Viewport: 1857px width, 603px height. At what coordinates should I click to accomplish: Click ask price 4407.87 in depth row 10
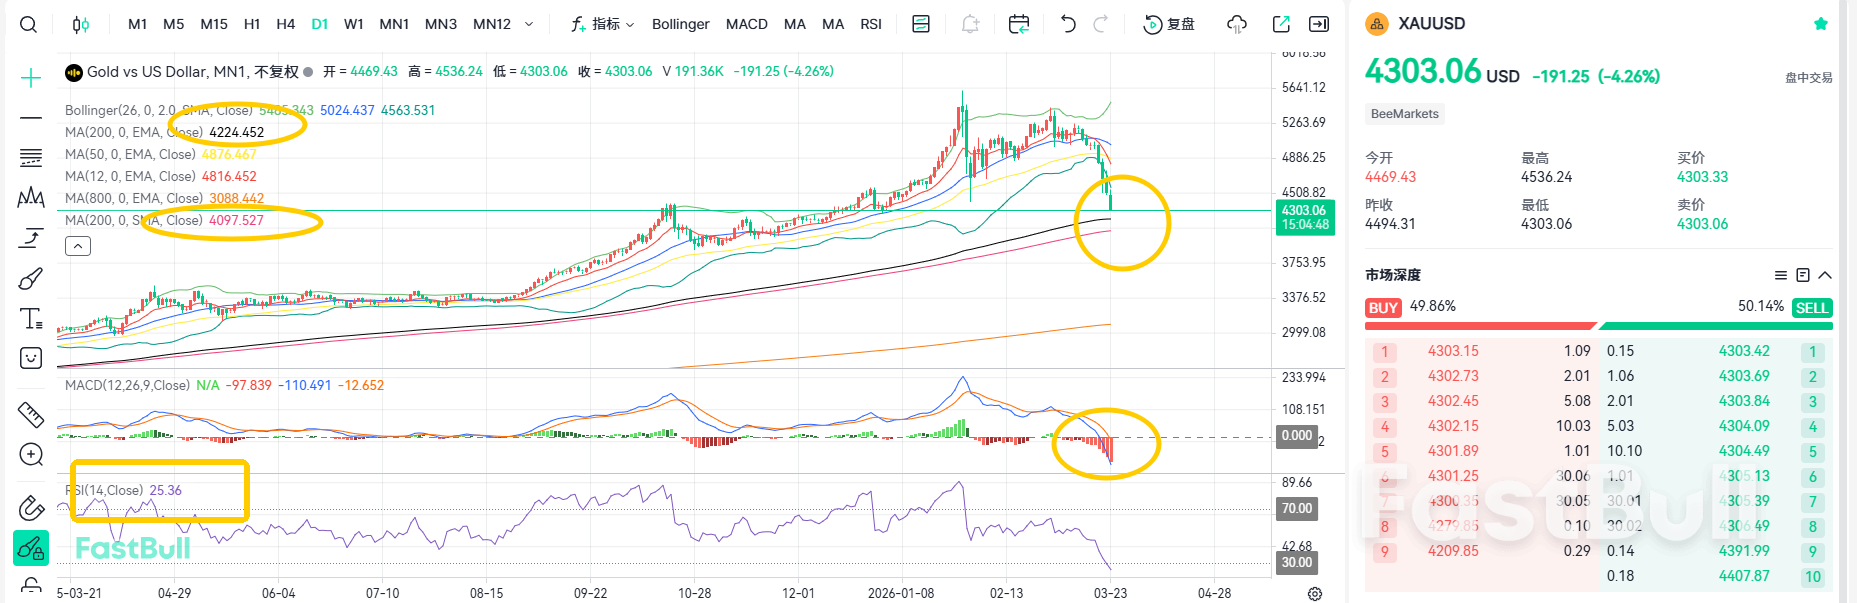pos(1744,576)
